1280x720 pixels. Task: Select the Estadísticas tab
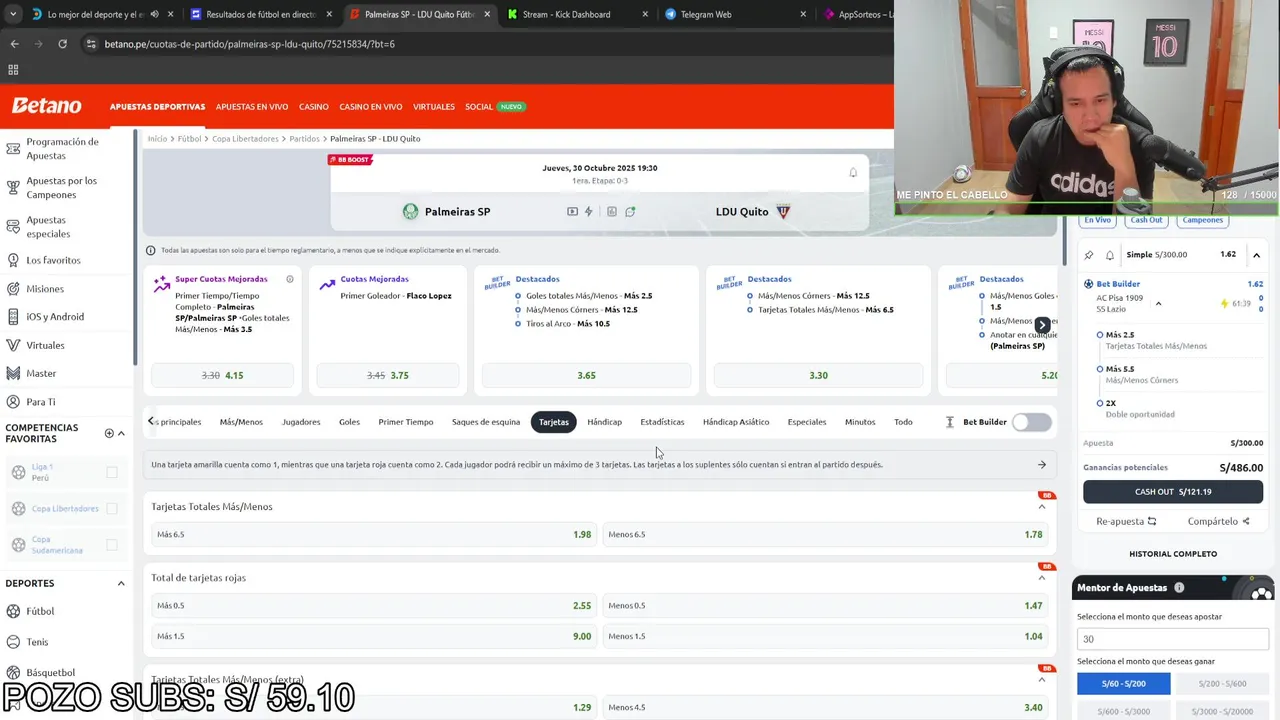point(662,422)
